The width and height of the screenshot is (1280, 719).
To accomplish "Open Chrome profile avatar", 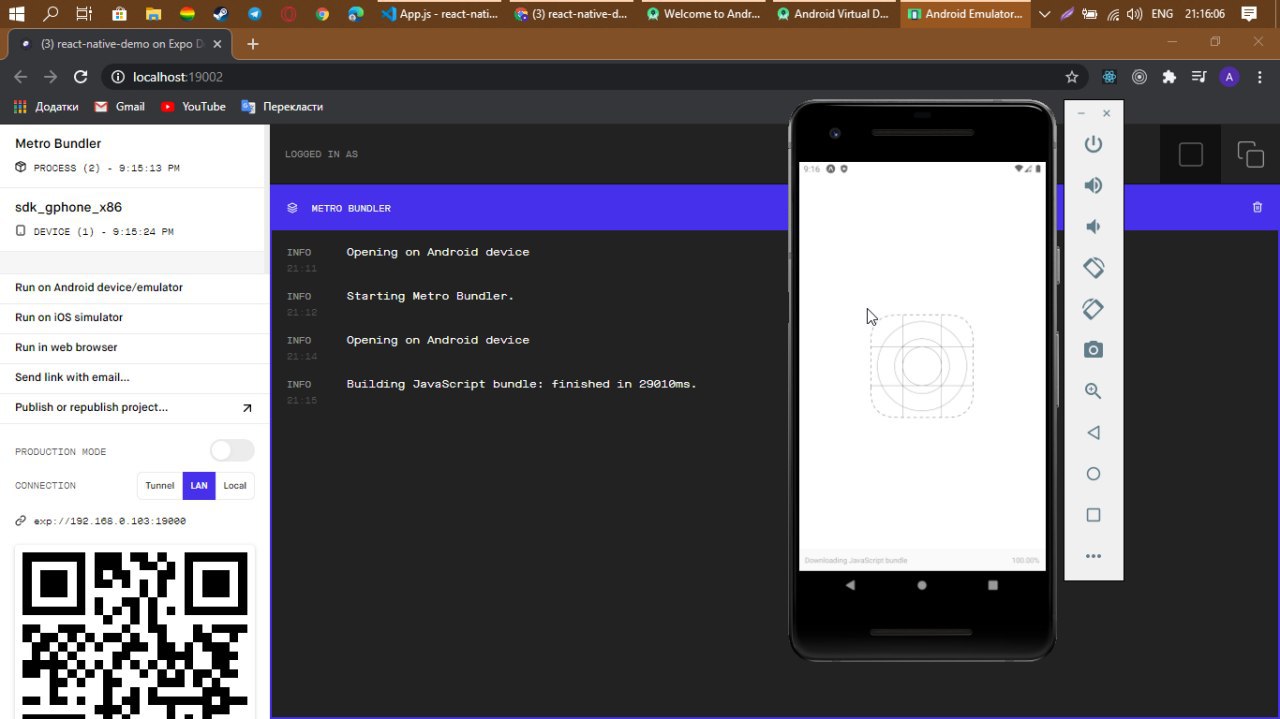I will click(1230, 77).
